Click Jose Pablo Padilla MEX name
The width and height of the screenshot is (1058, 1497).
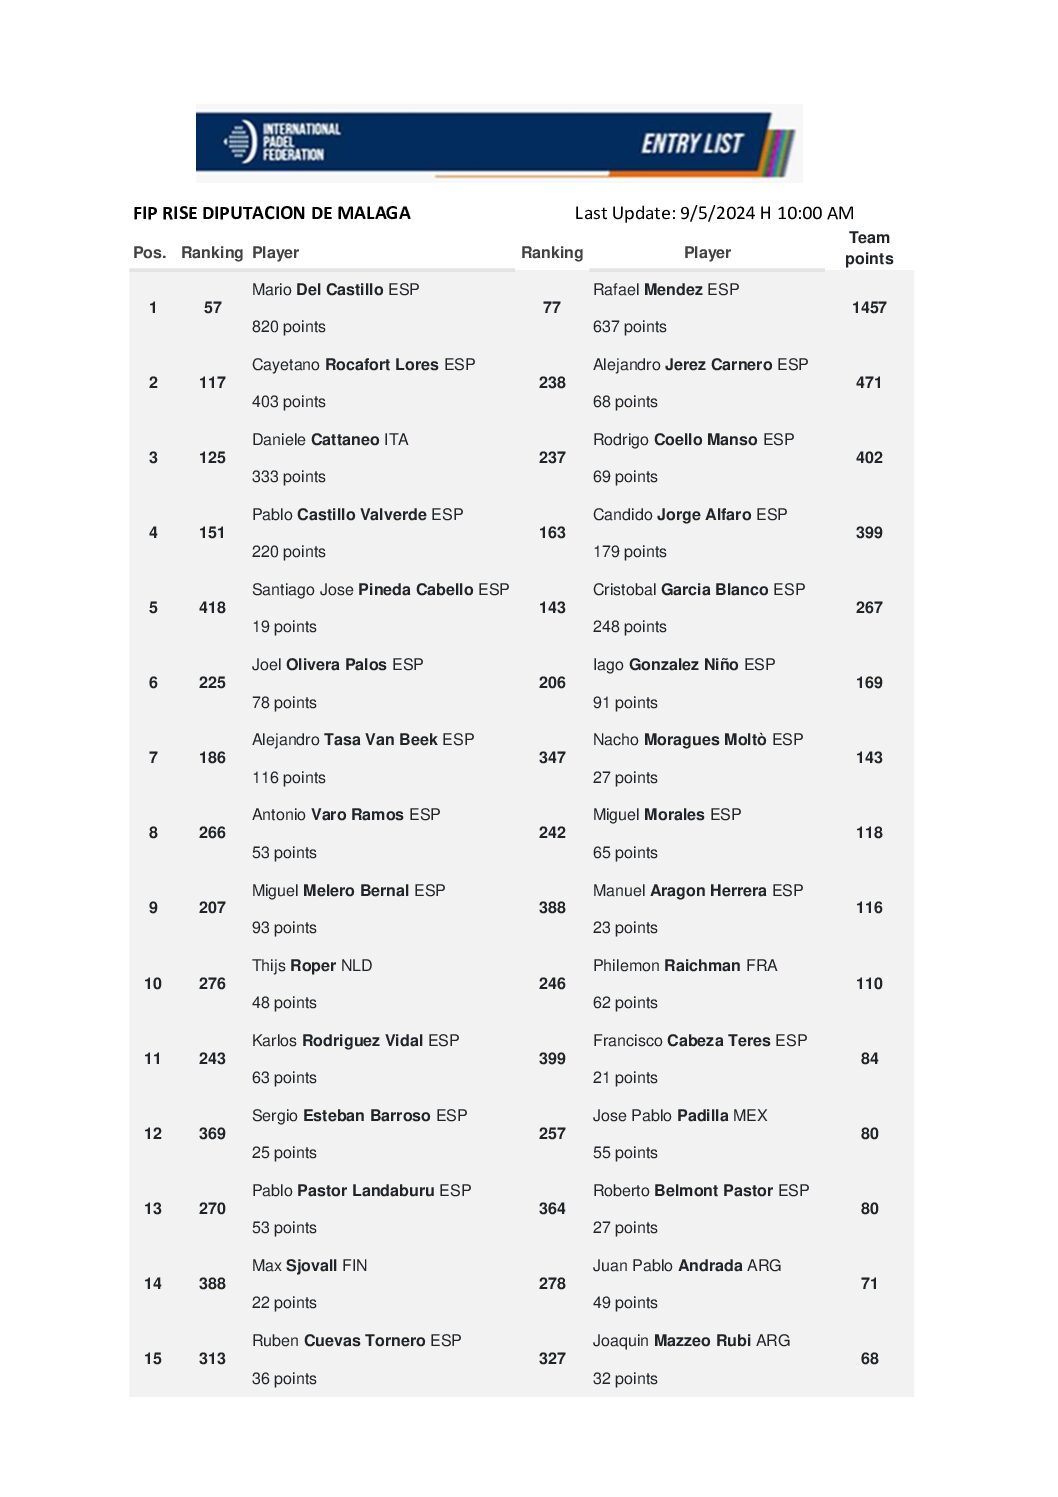[680, 1116]
